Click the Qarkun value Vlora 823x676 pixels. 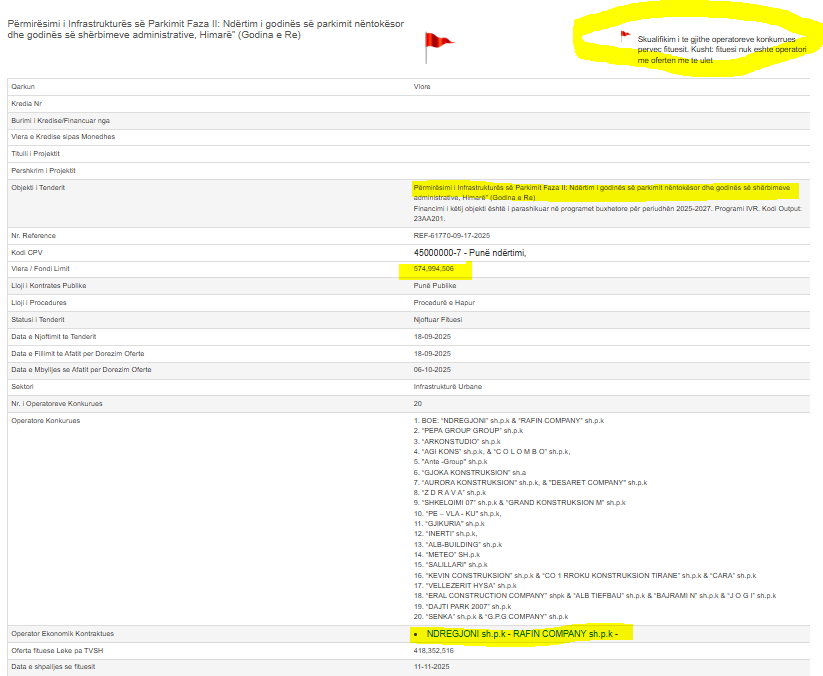[422, 87]
